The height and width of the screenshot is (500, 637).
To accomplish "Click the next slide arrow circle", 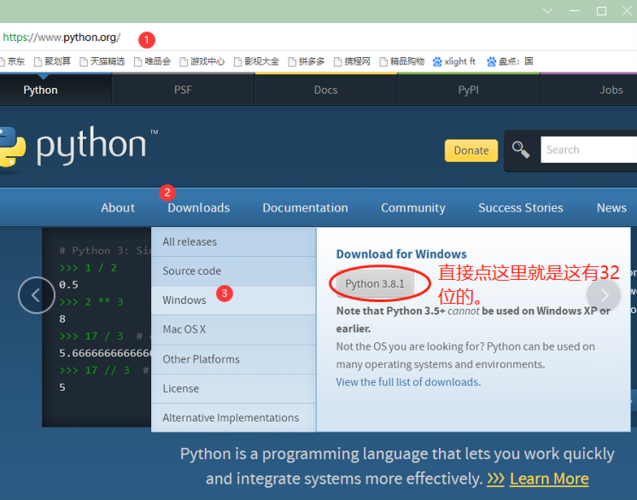I will click(x=604, y=295).
